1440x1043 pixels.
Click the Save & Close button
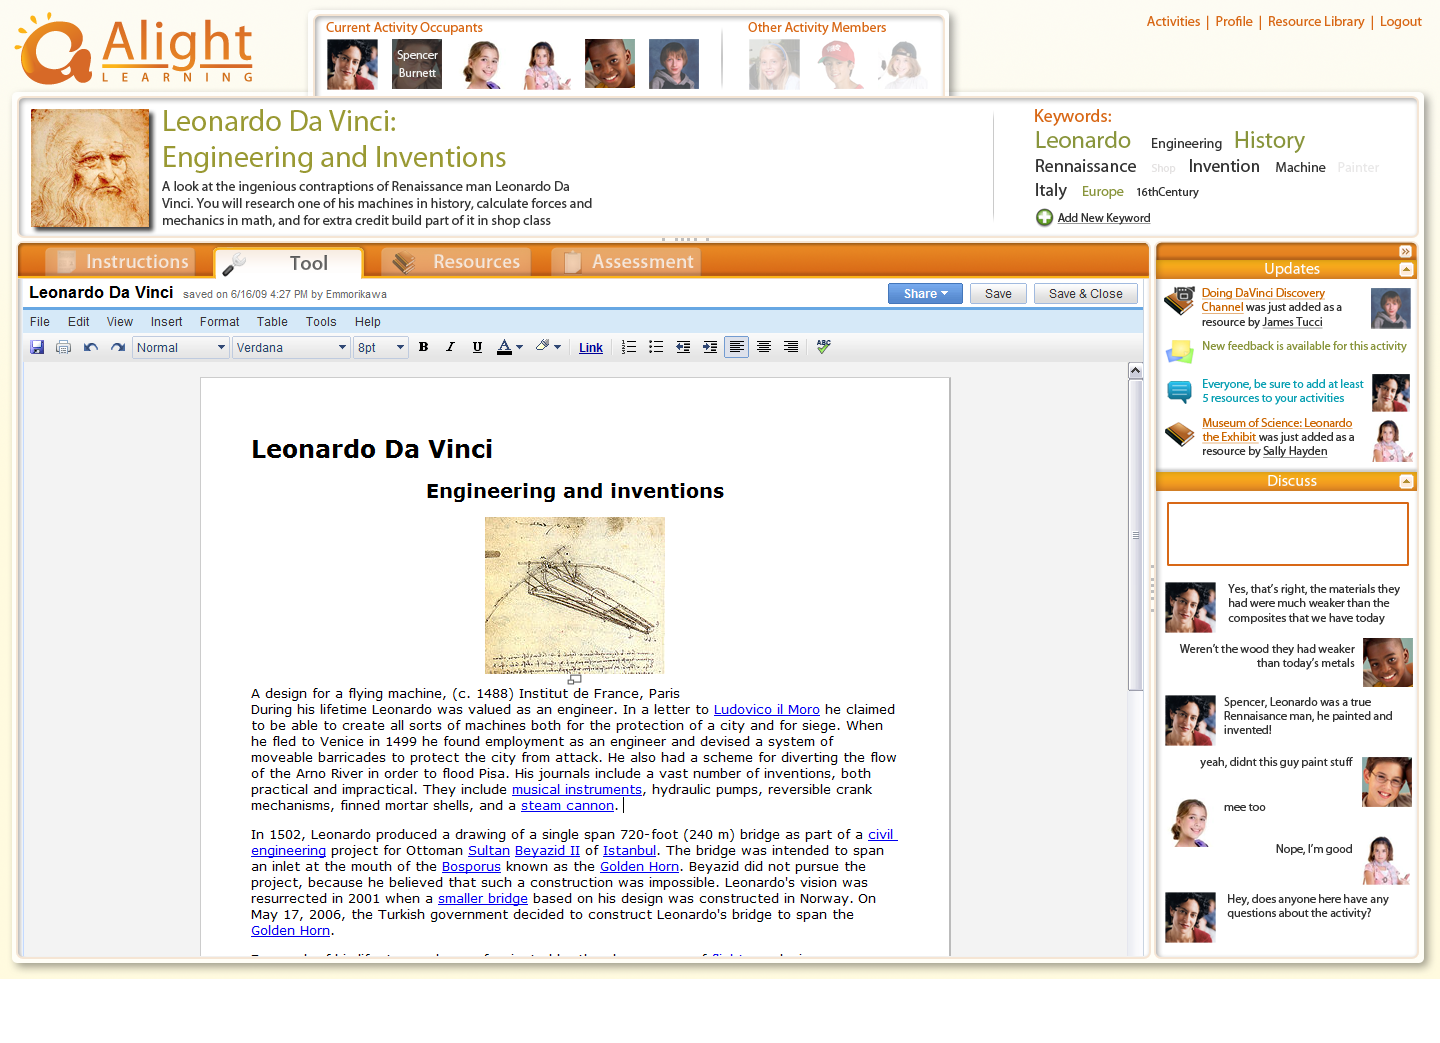(1086, 294)
